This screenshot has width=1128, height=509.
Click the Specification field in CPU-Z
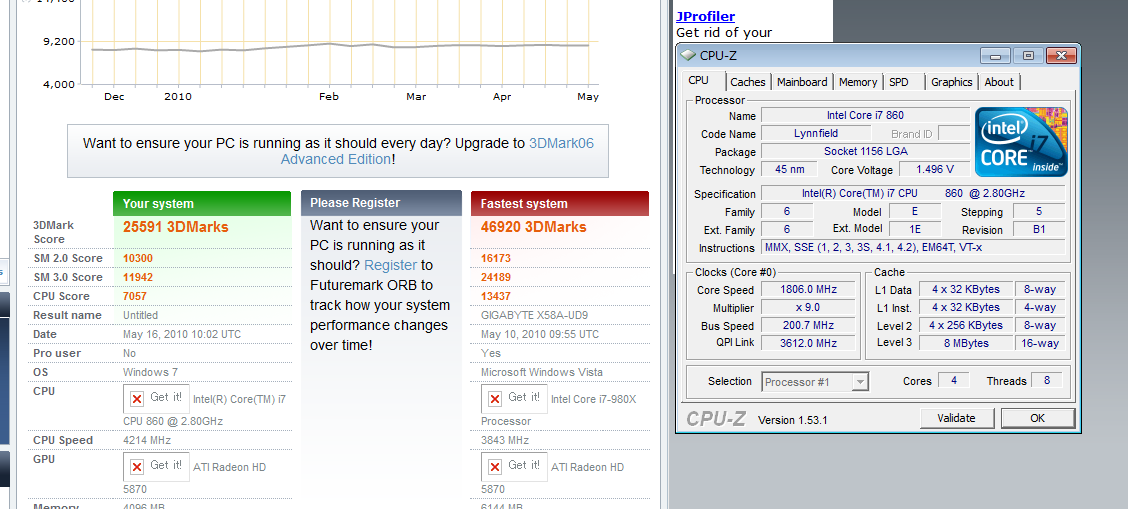tap(913, 193)
